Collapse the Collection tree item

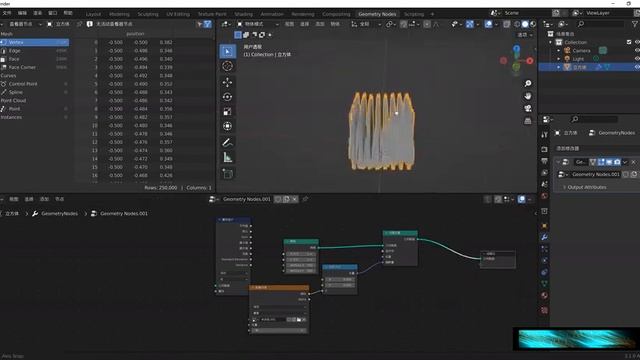tap(551, 42)
